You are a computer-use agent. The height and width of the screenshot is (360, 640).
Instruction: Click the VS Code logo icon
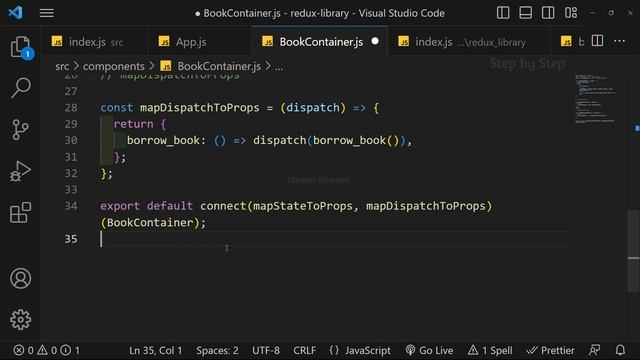[16, 13]
